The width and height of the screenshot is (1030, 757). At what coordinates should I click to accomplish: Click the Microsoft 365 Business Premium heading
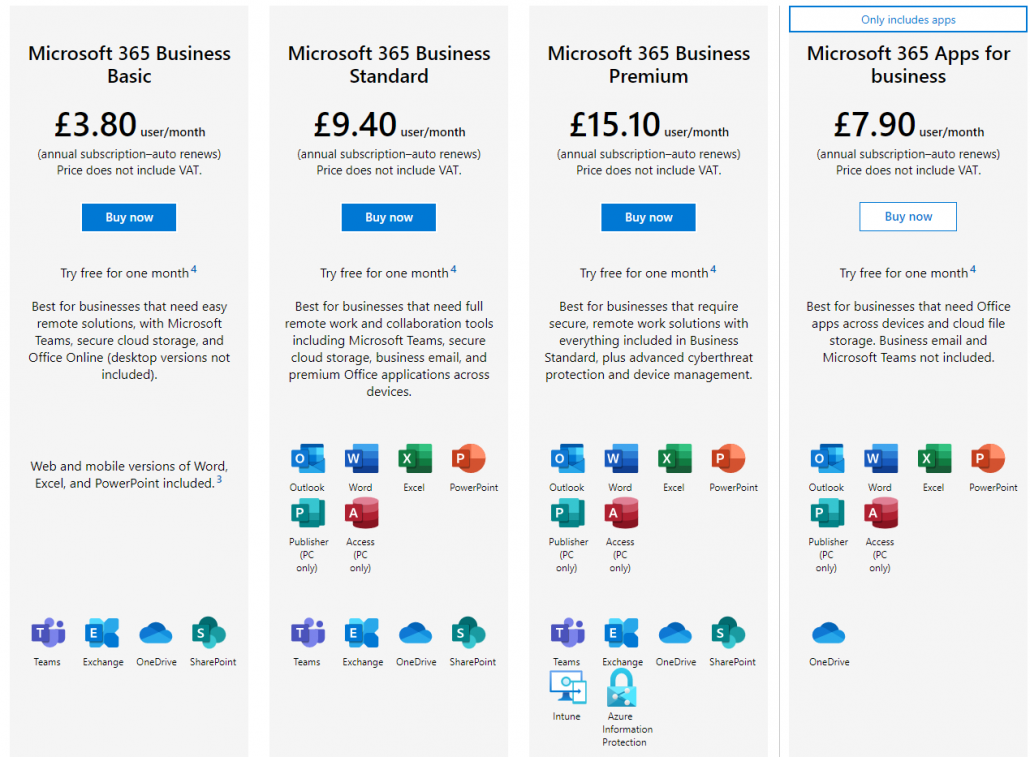[648, 64]
